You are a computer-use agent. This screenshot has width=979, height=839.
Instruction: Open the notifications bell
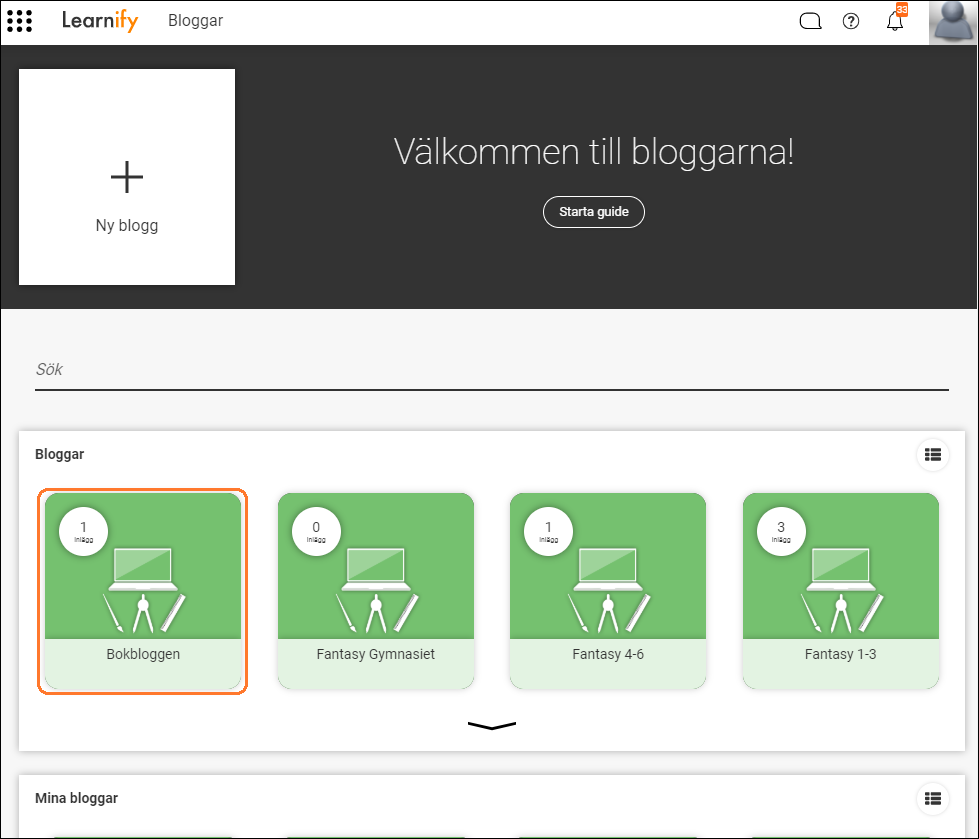895,21
